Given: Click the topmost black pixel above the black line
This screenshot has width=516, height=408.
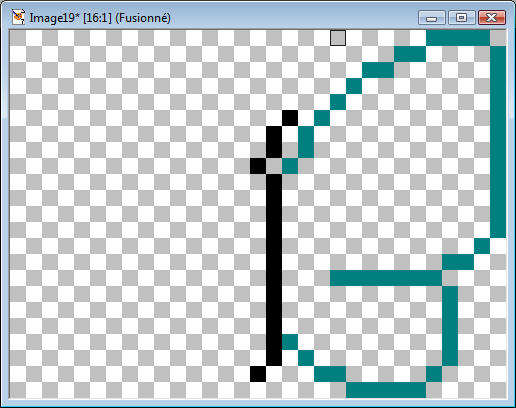Looking at the screenshot, I should [x=290, y=118].
